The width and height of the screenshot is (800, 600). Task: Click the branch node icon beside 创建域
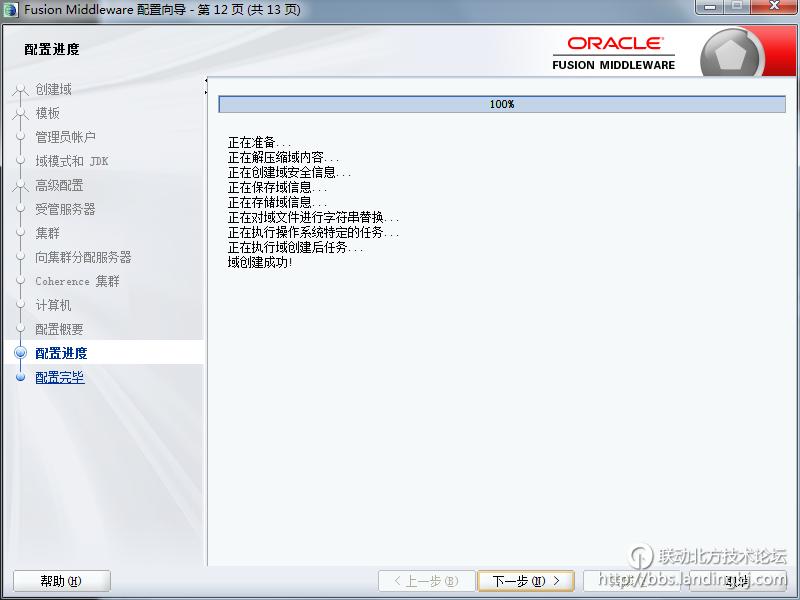point(20,90)
